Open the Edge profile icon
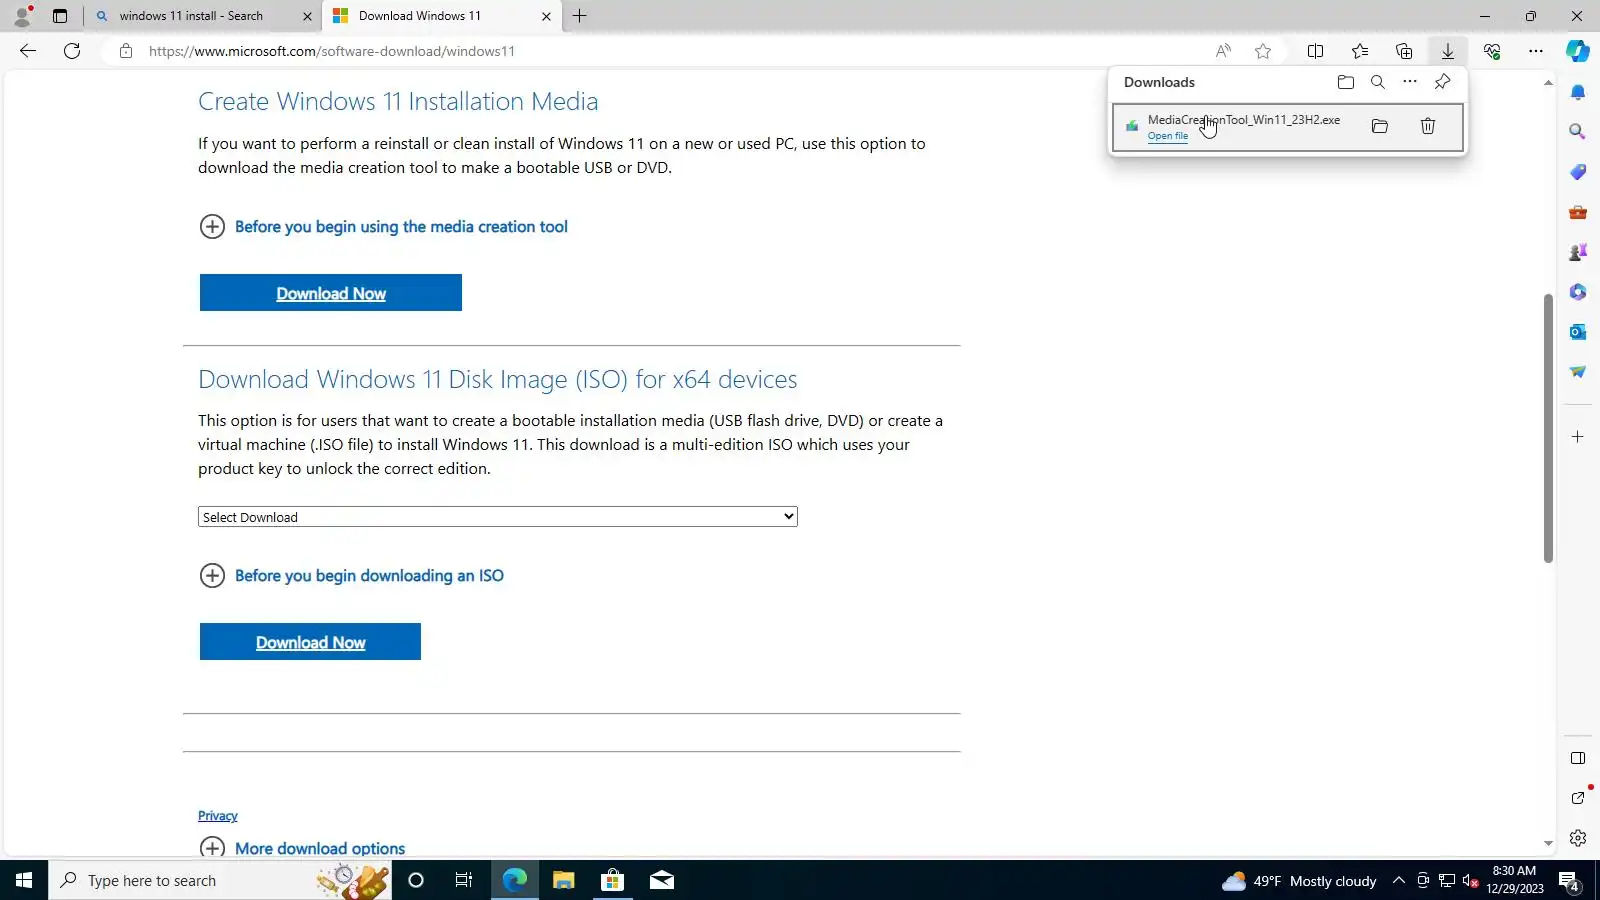1600x900 pixels. pyautogui.click(x=22, y=16)
